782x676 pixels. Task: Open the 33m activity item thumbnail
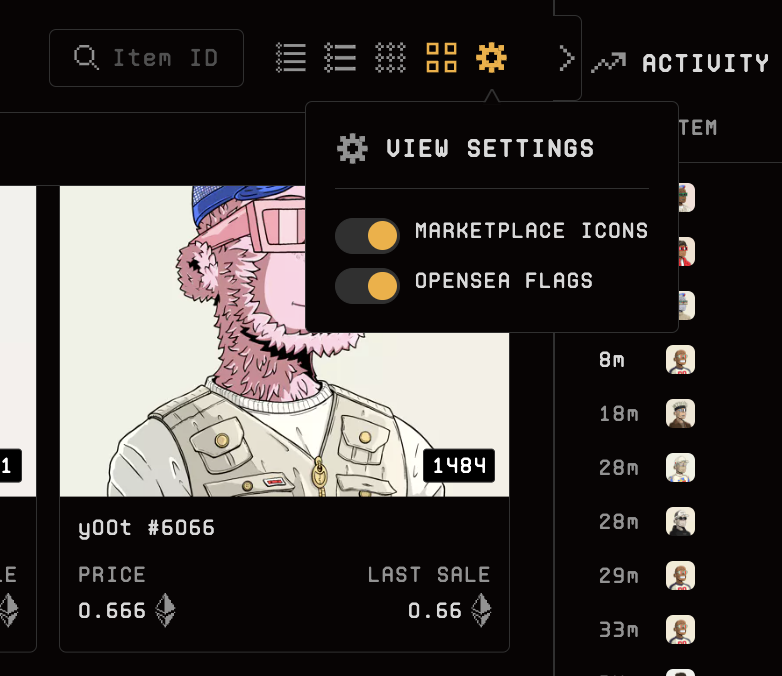pos(680,630)
